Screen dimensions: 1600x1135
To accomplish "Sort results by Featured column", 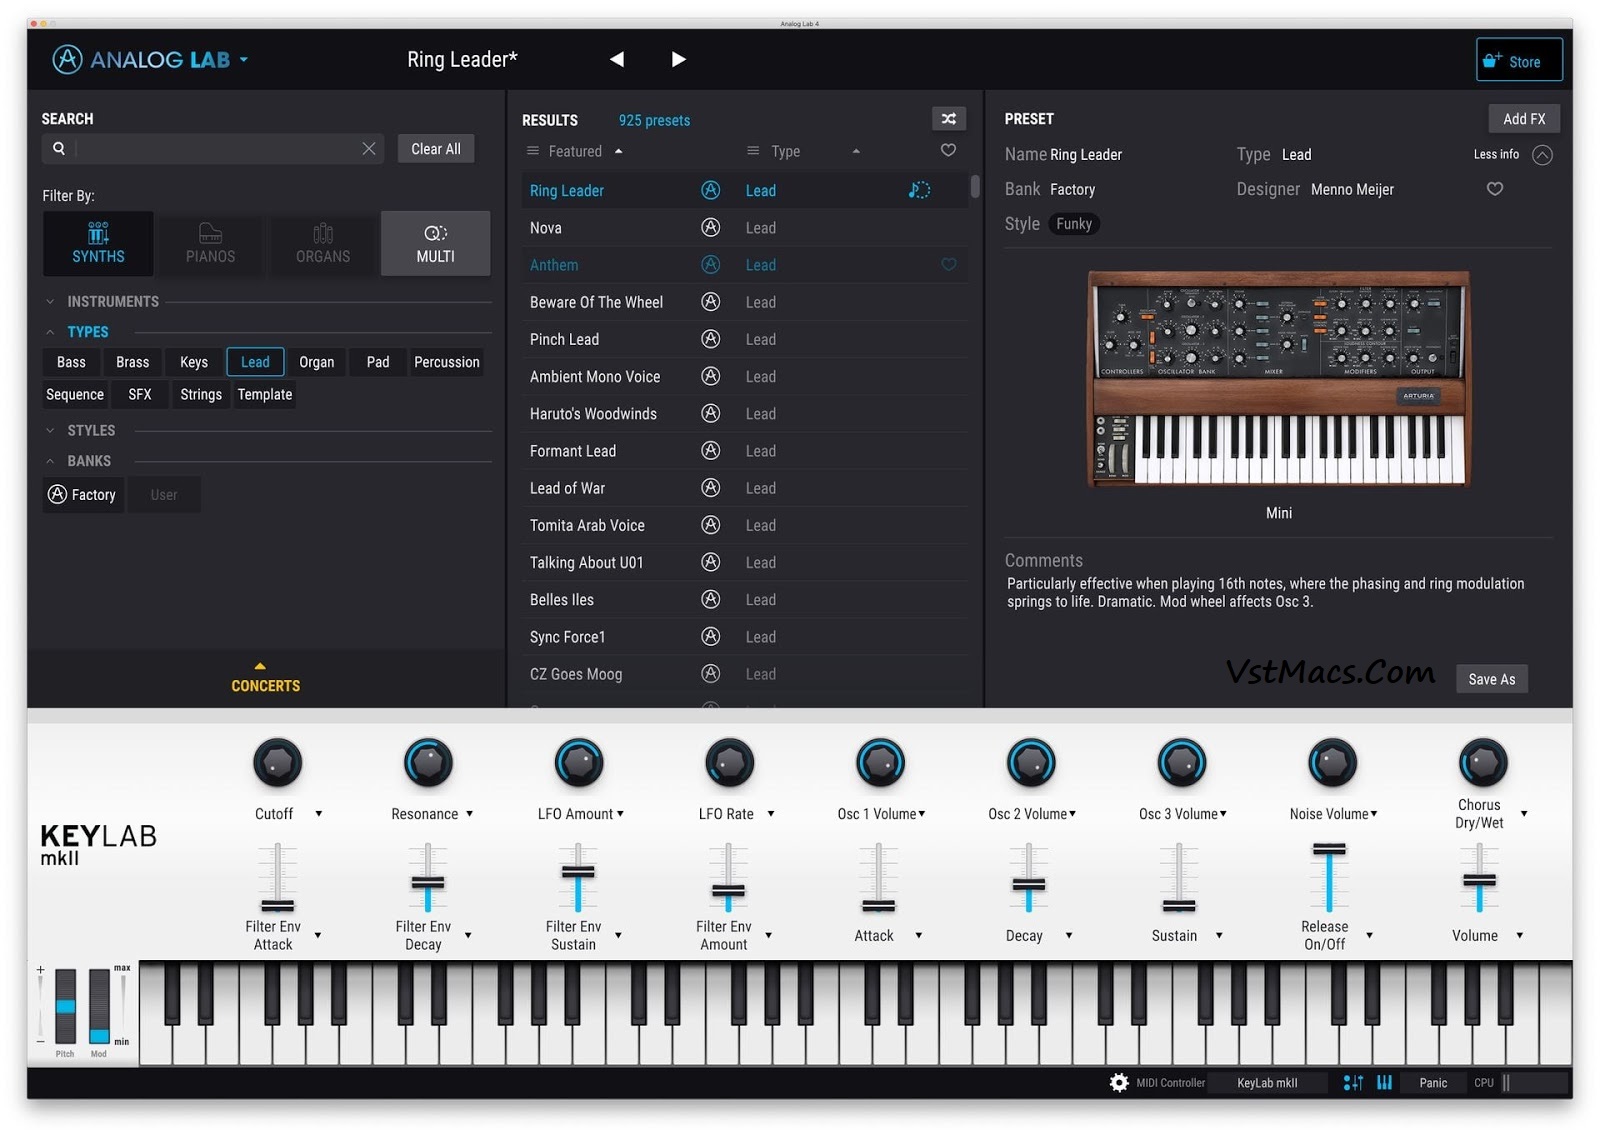I will click(575, 151).
